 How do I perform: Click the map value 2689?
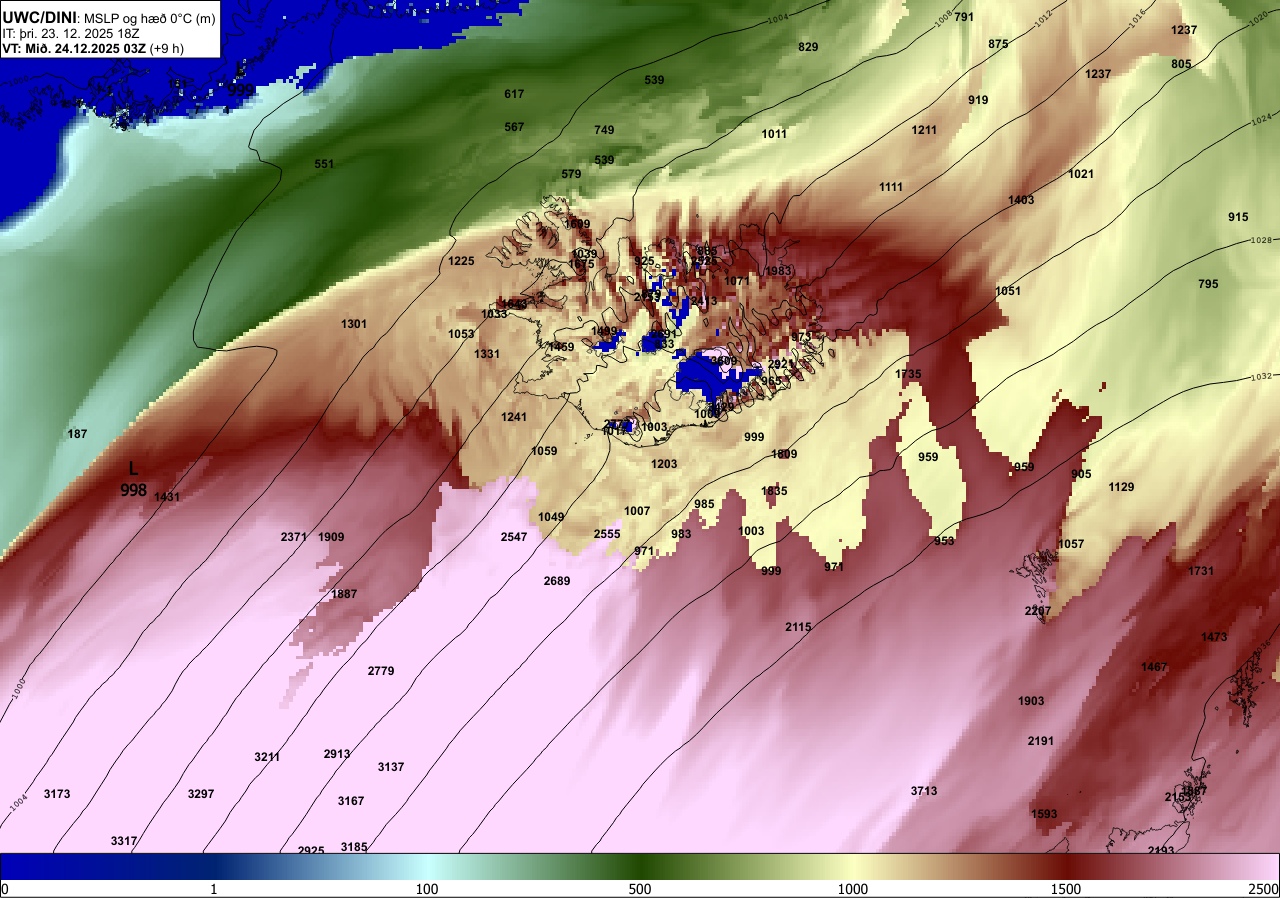point(557,581)
